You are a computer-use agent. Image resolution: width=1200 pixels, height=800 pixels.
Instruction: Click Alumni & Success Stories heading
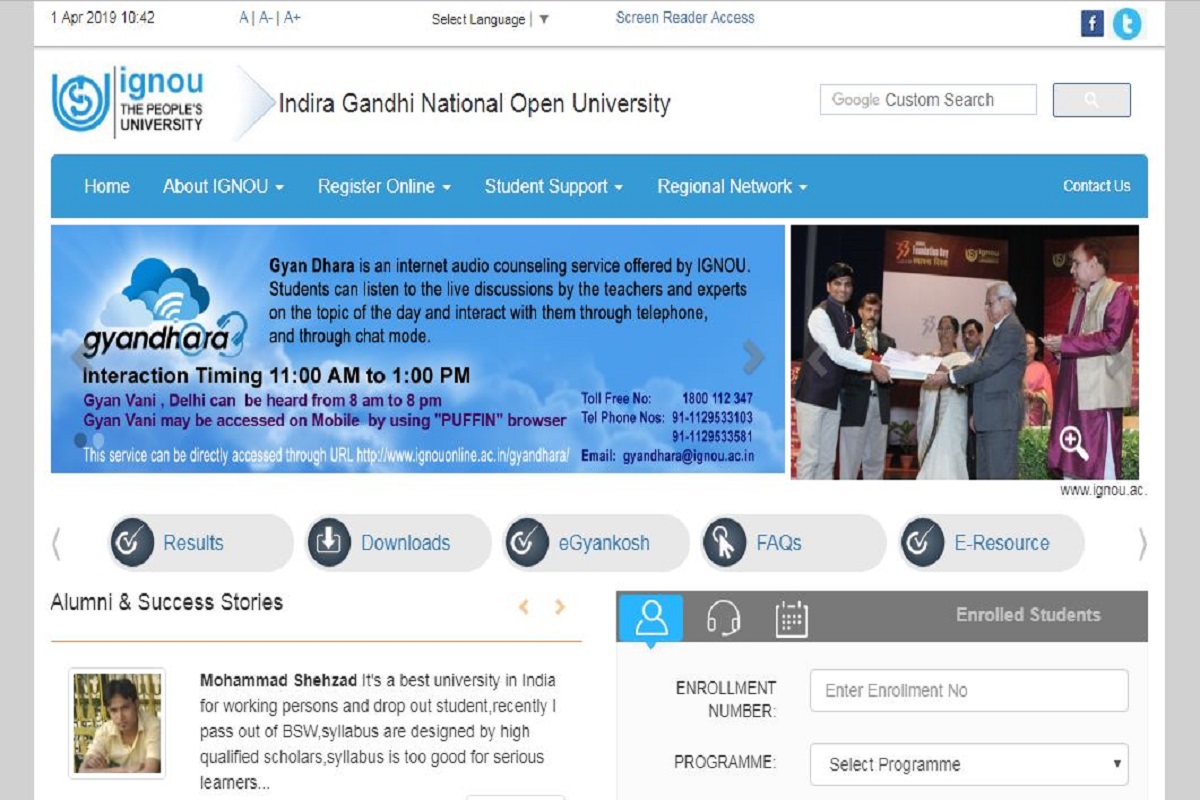[x=167, y=602]
